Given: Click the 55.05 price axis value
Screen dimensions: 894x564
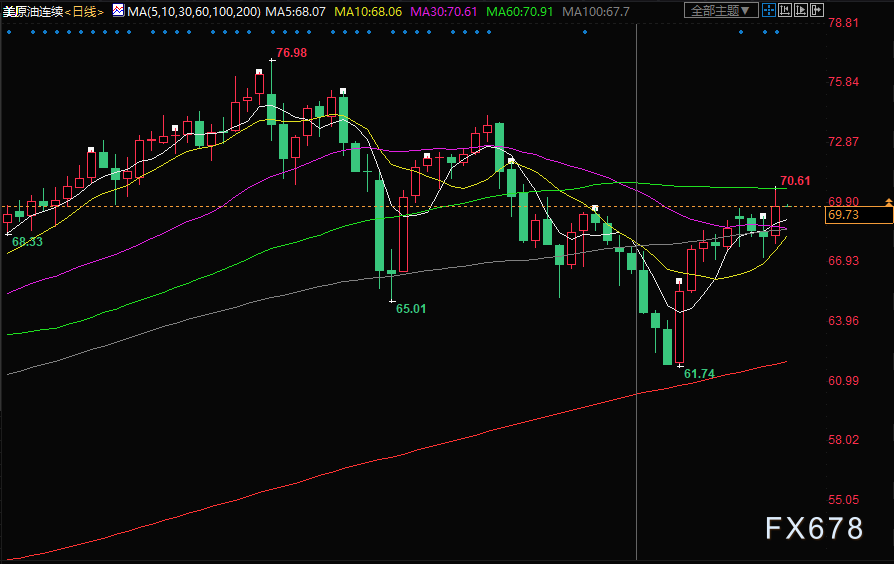Looking at the screenshot, I should pos(843,500).
